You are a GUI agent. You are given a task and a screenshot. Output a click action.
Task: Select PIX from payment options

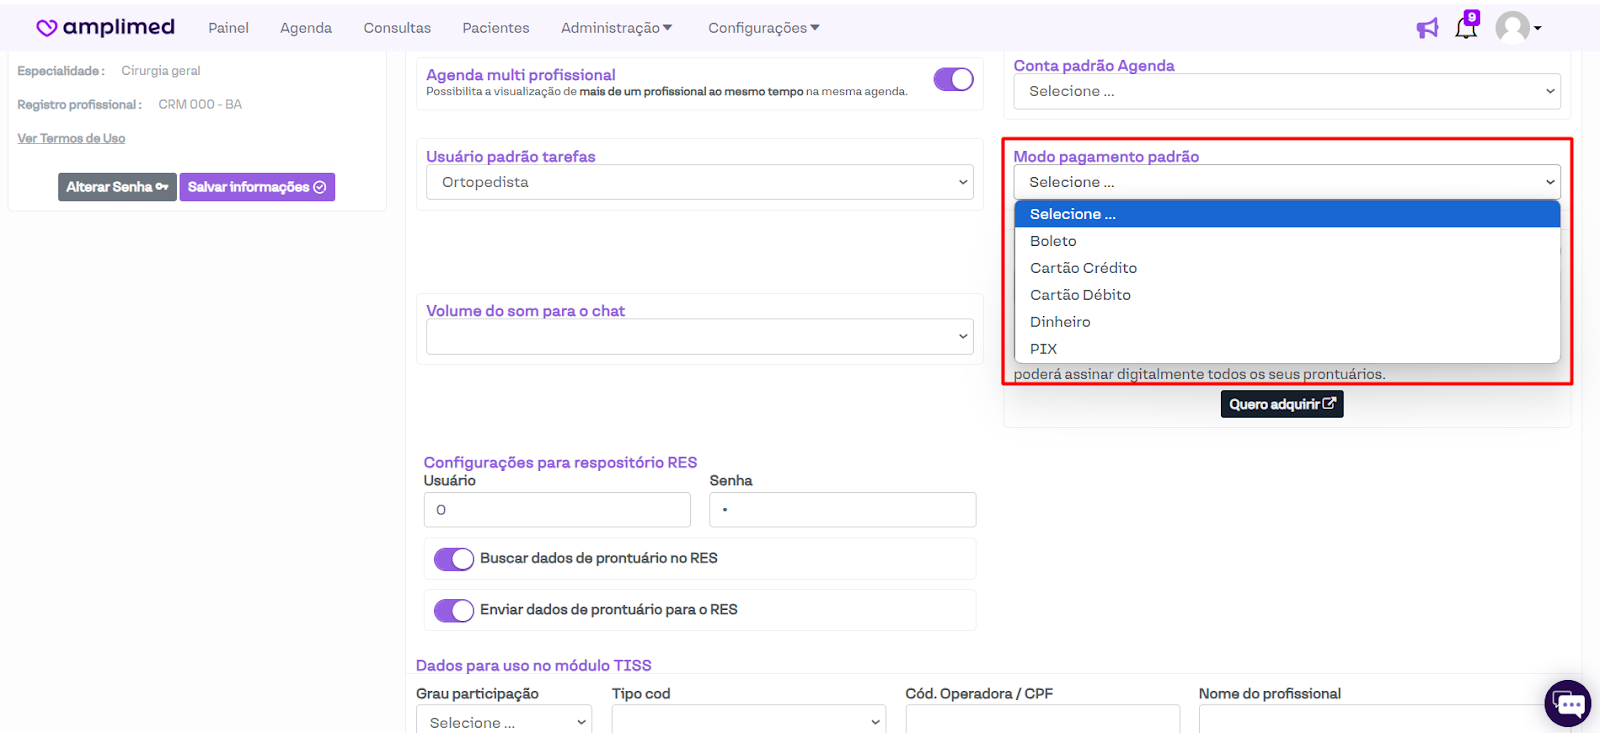click(x=1044, y=349)
